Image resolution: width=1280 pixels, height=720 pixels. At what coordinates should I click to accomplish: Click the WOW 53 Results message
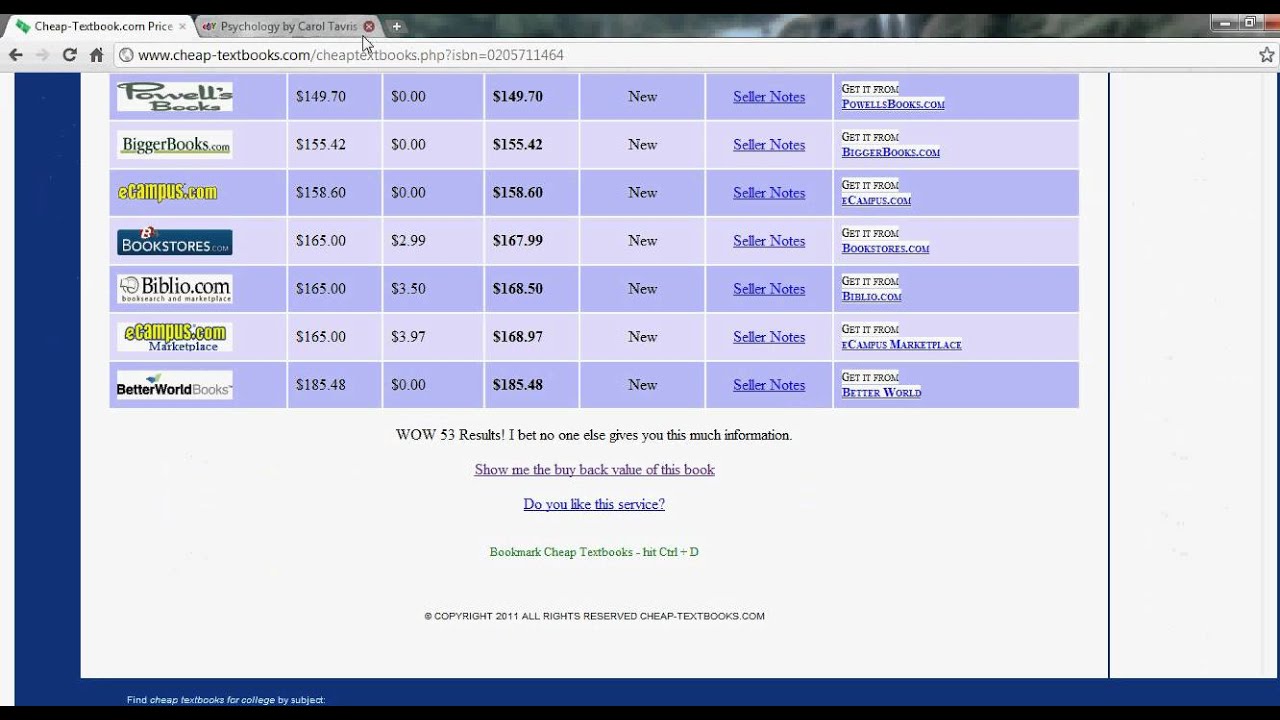[x=594, y=435]
